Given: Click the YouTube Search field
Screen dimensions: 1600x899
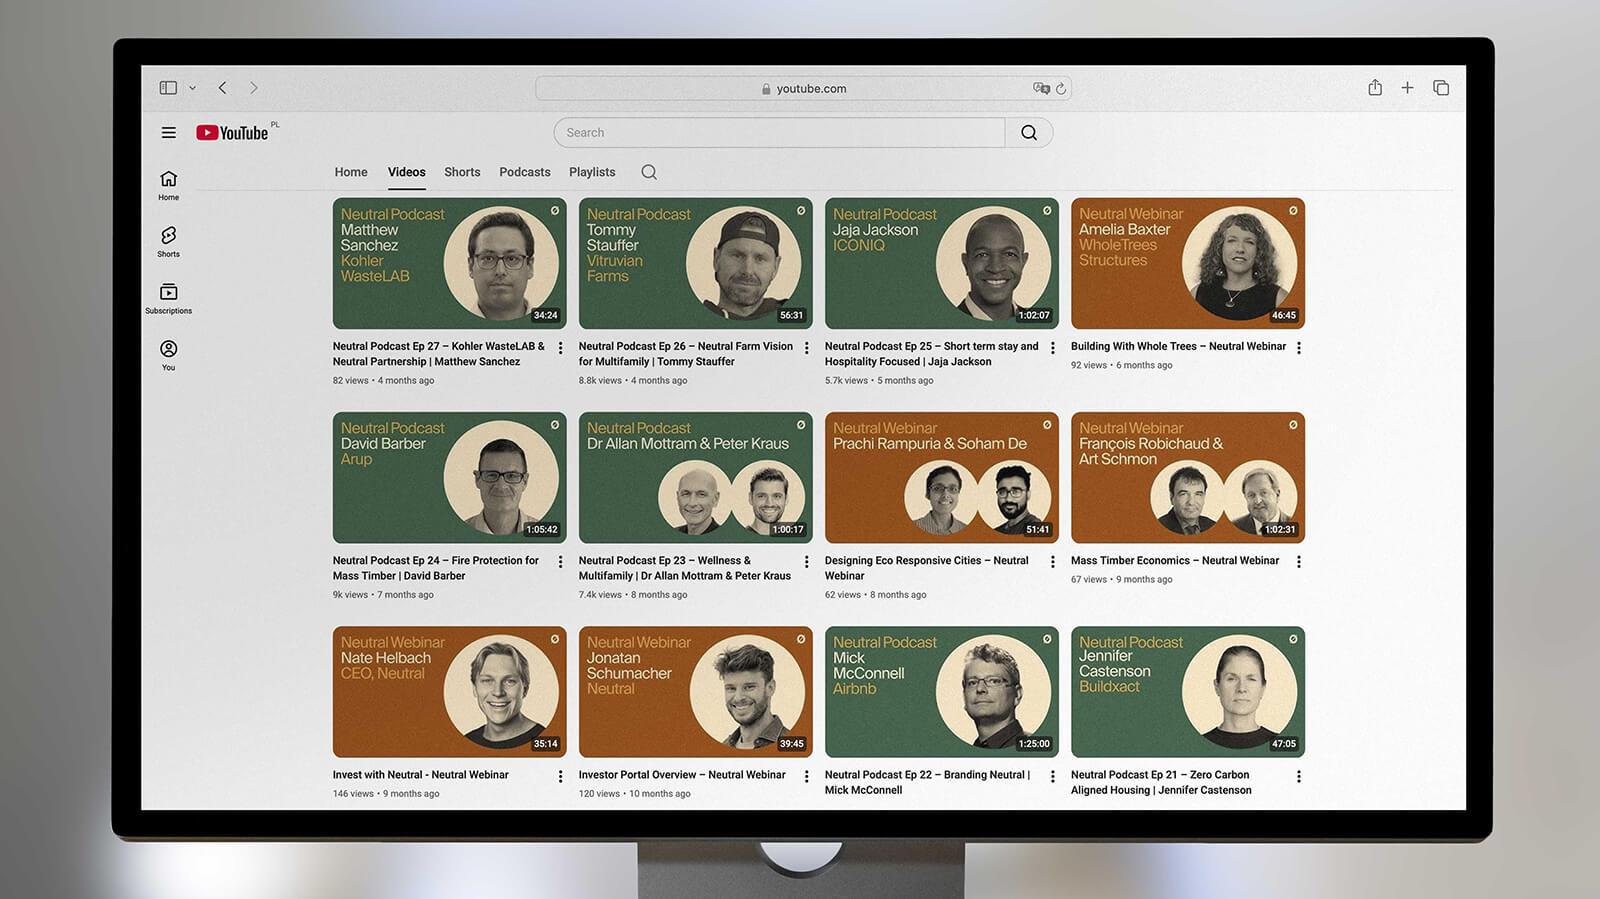Looking at the screenshot, I should [x=779, y=133].
